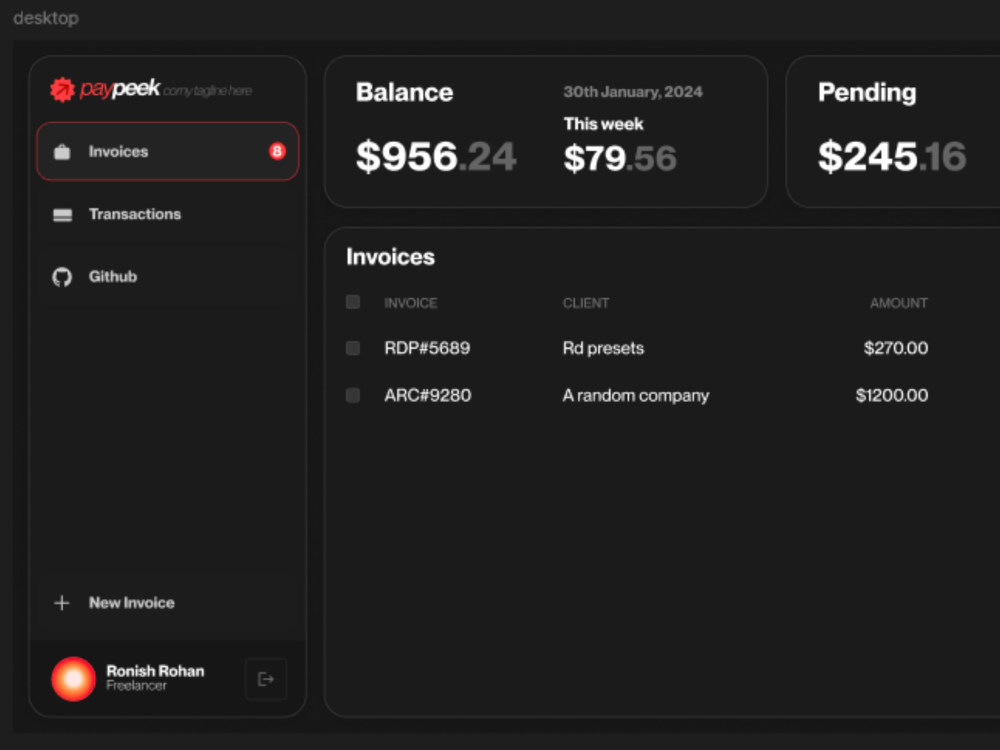Click the Balance card heading
Screen dimensions: 1000x750
404,92
